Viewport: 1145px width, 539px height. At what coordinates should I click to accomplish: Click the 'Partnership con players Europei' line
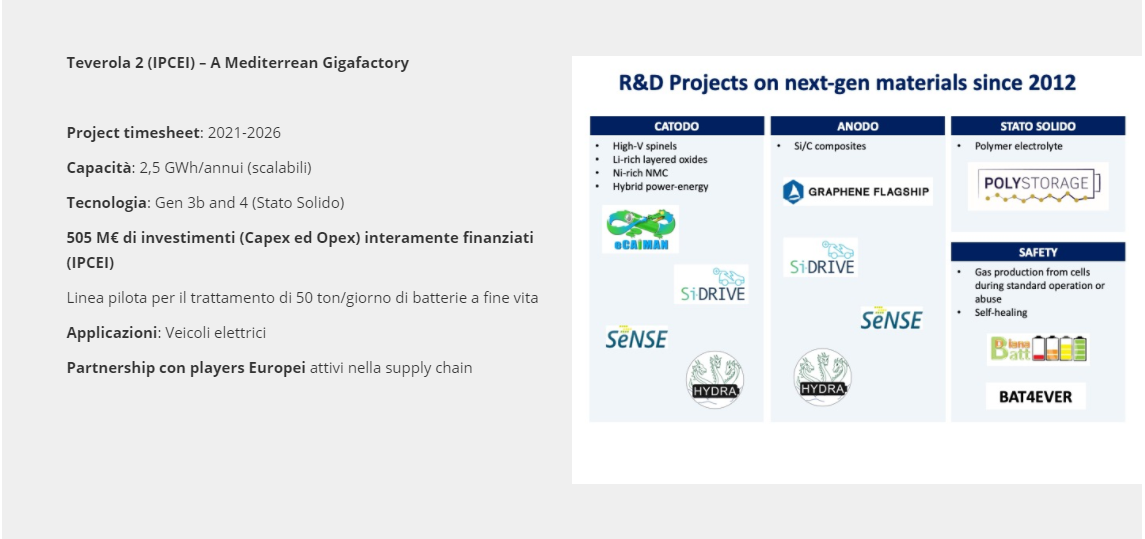[x=269, y=368]
